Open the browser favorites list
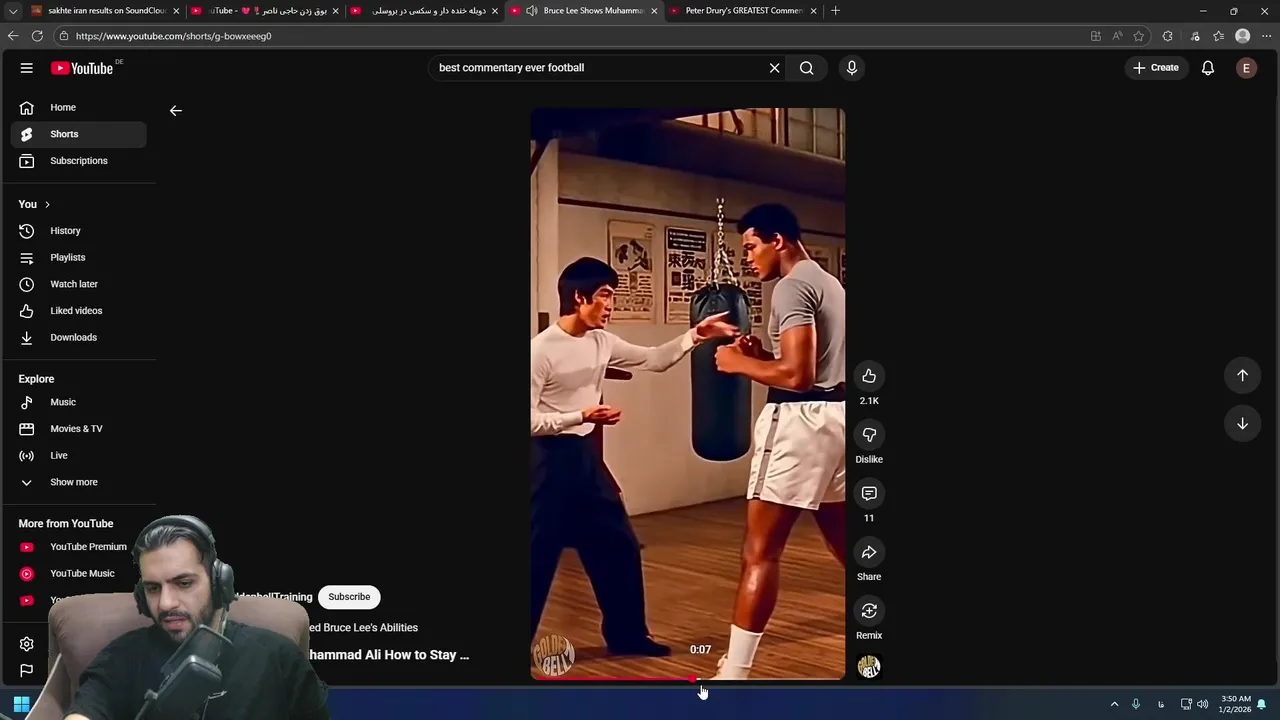Image resolution: width=1280 pixels, height=720 pixels. click(1218, 36)
